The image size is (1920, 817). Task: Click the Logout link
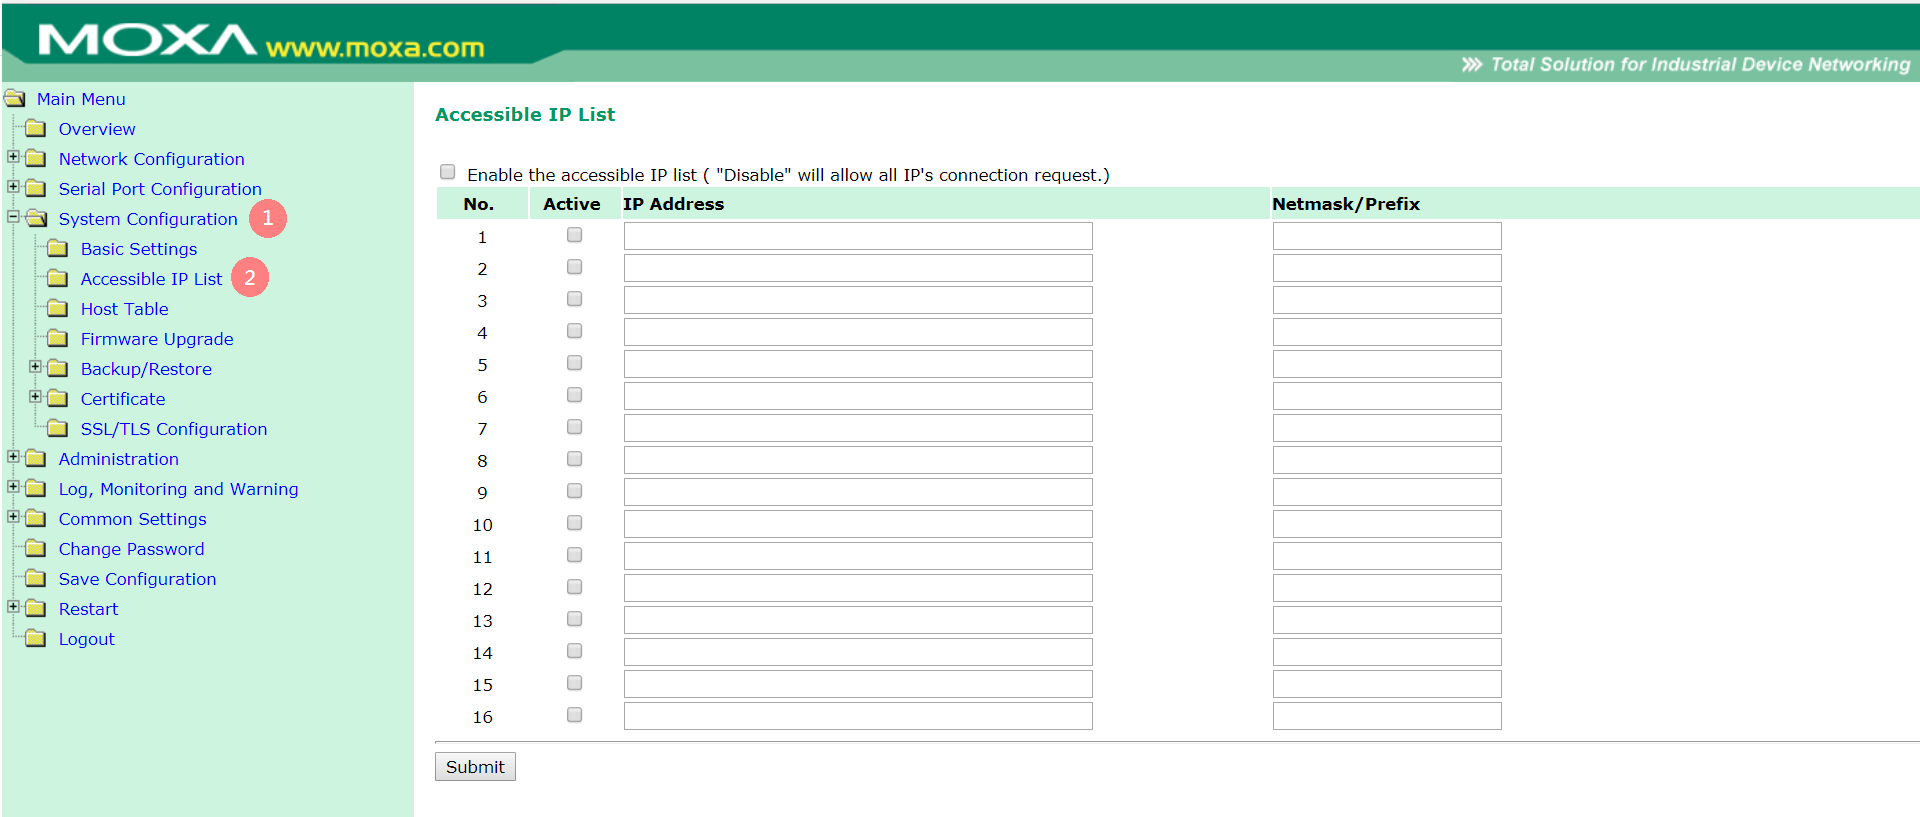tap(87, 639)
